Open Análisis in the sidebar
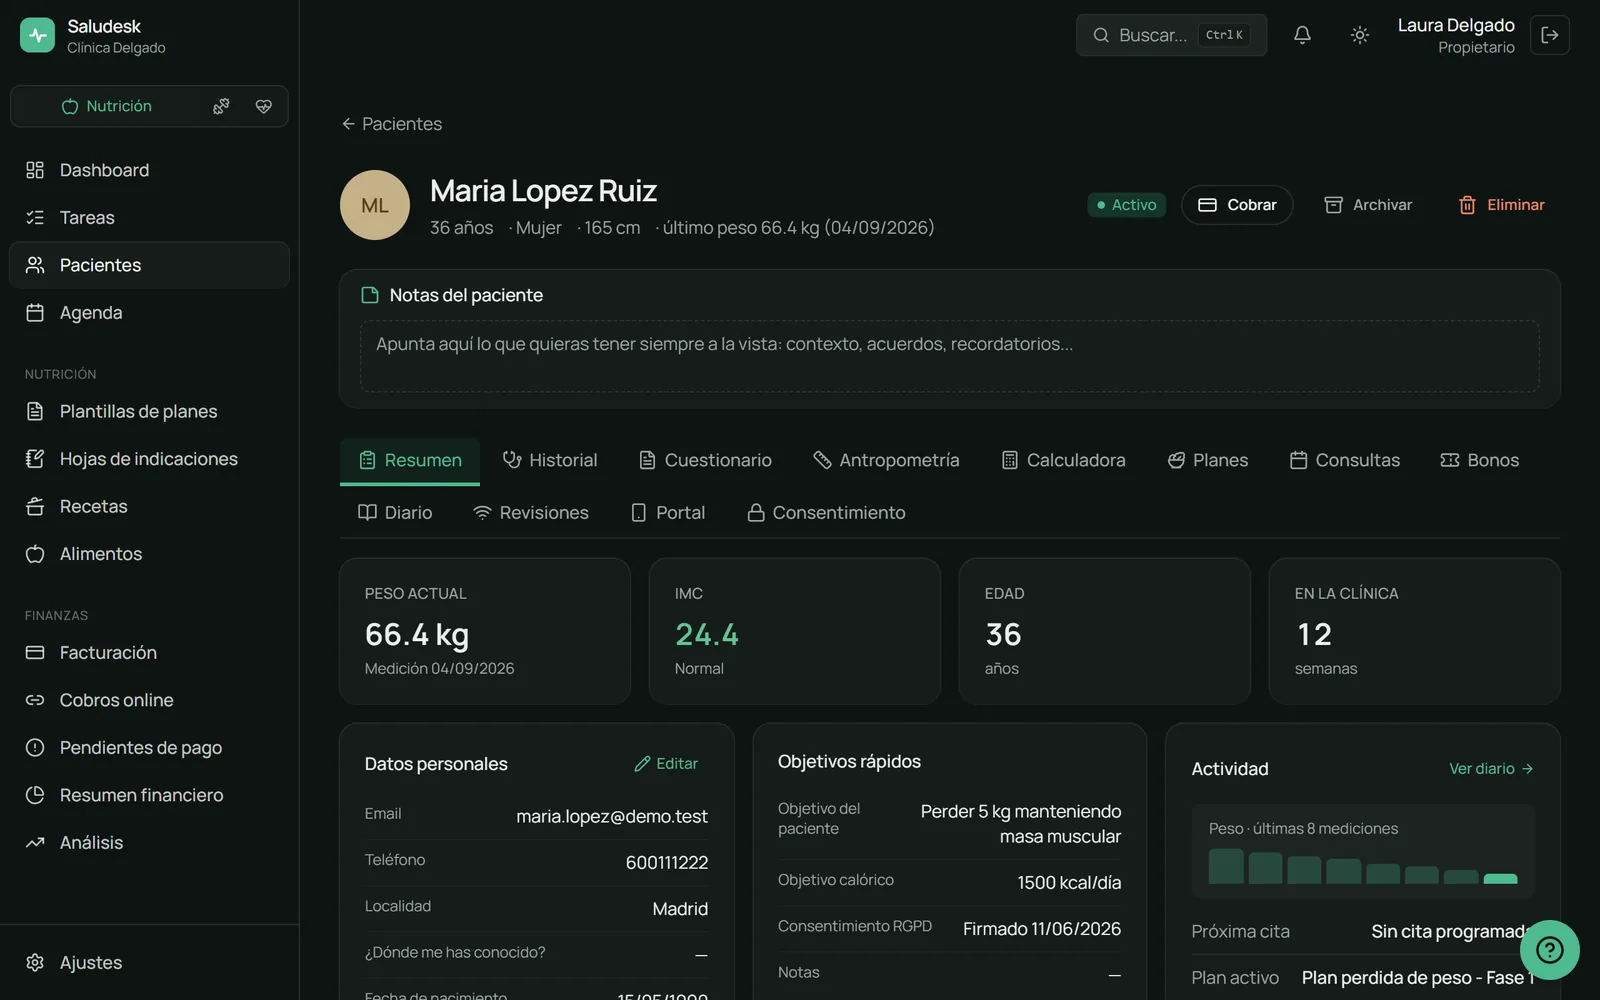1600x1000 pixels. [x=149, y=842]
